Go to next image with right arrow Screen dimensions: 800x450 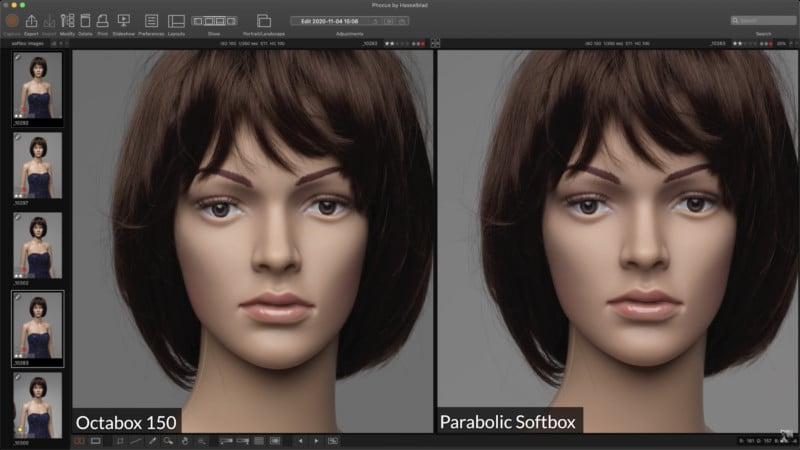pos(317,440)
